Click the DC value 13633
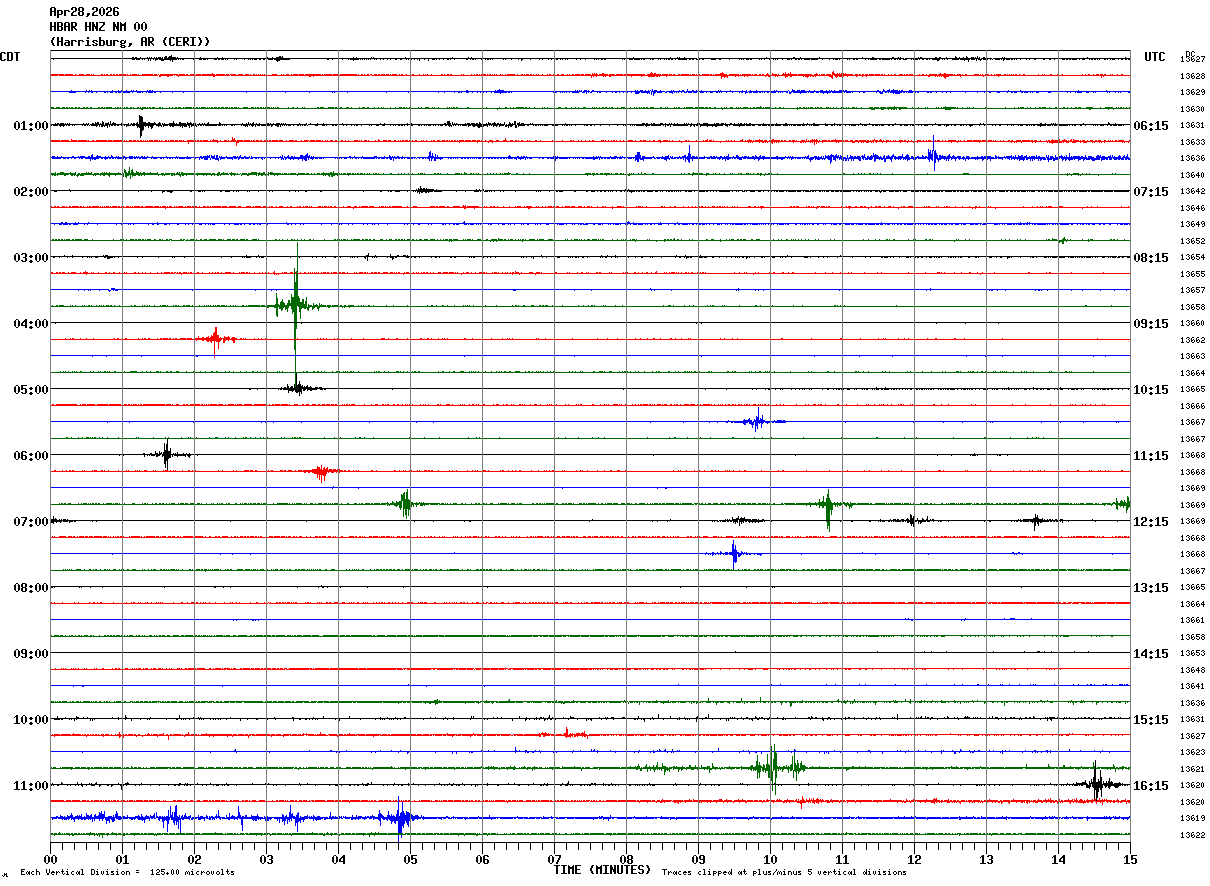Image resolution: width=1210 pixels, height=886 pixels. coord(1192,142)
